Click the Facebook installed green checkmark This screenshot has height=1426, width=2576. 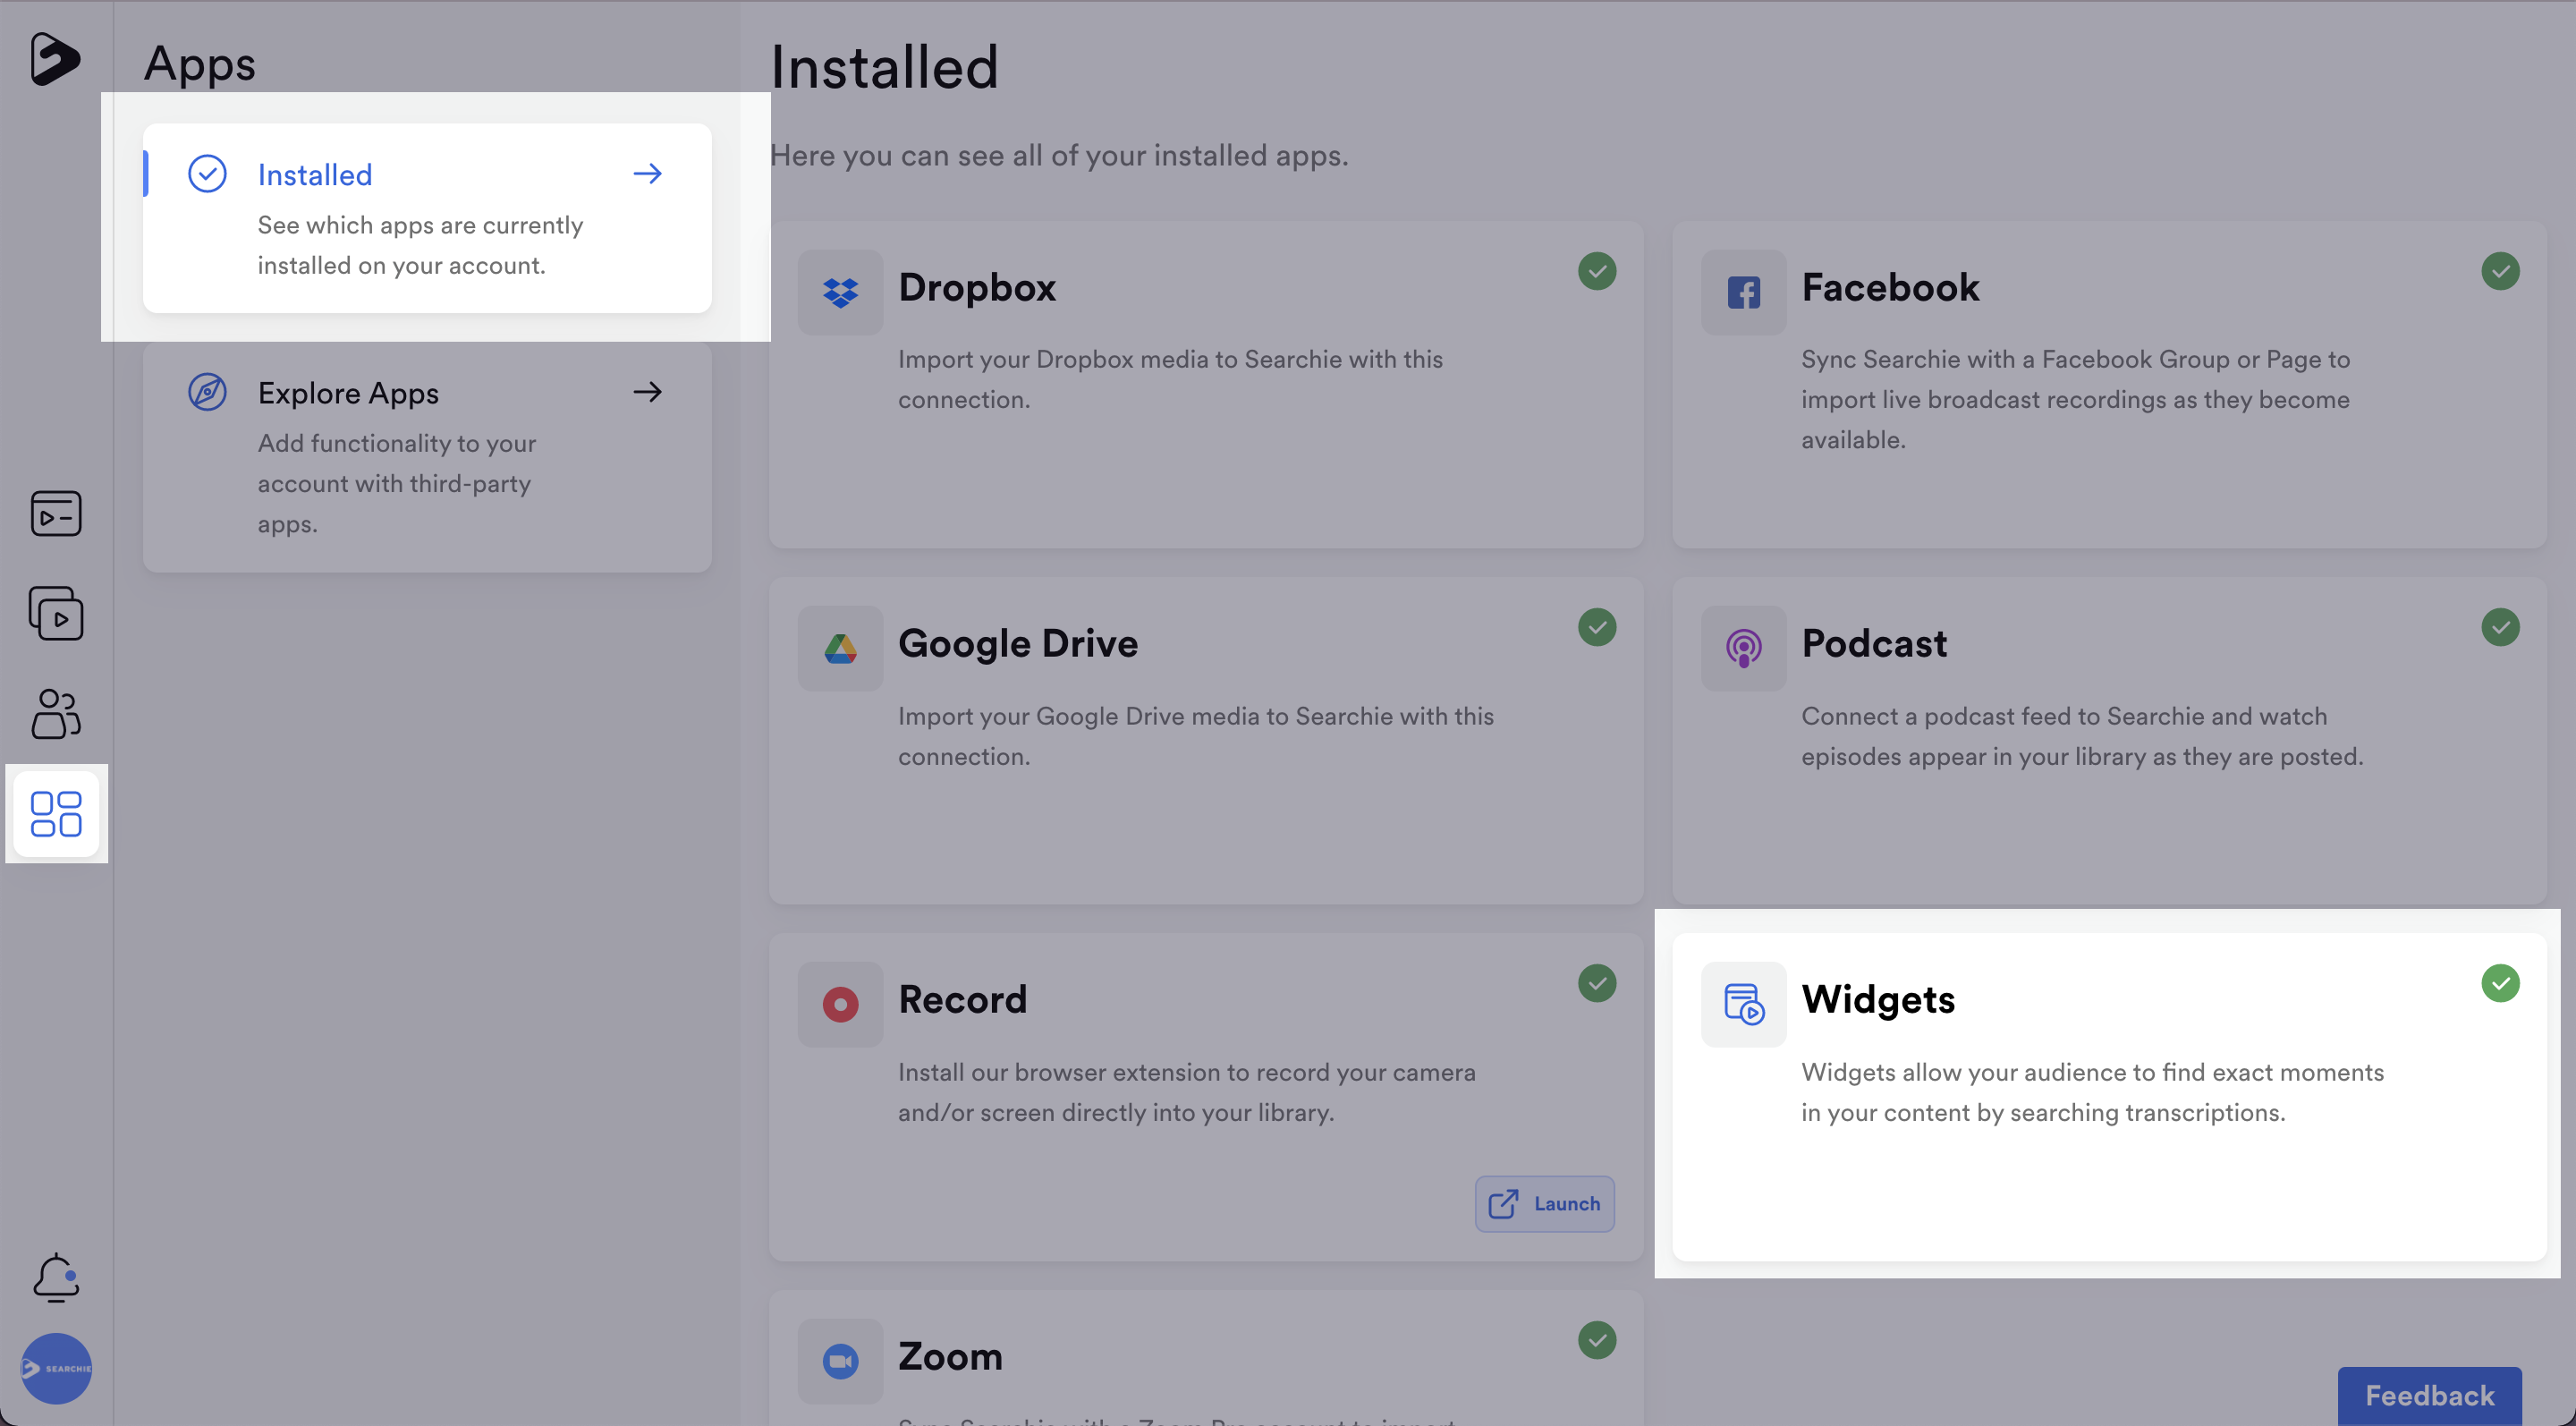coord(2500,271)
